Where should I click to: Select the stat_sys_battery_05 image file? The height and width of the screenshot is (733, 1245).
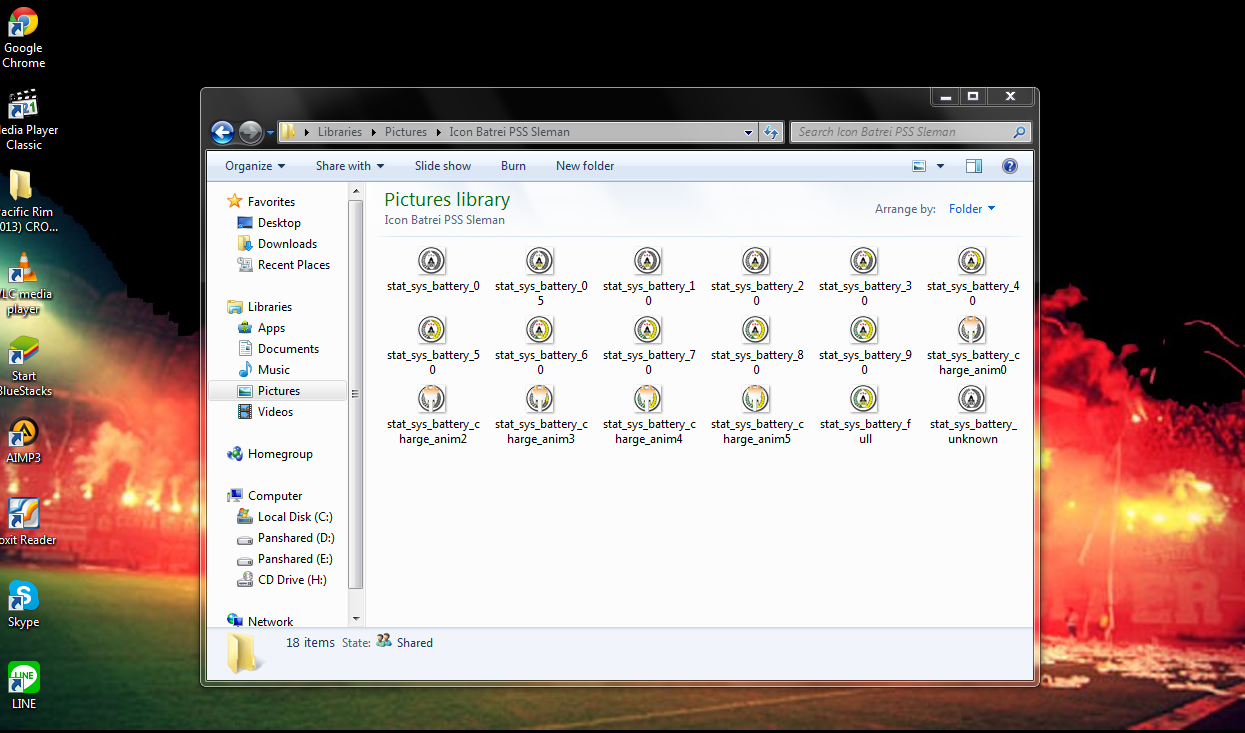(x=540, y=277)
